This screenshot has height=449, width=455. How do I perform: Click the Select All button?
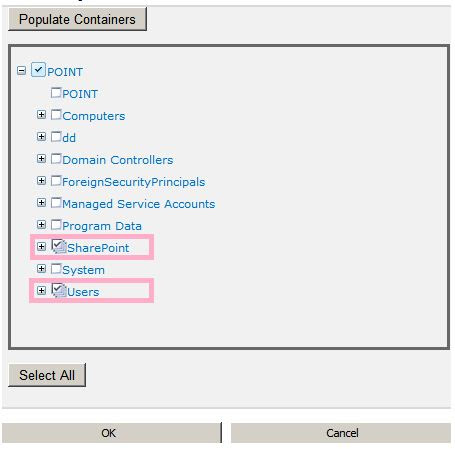(47, 375)
